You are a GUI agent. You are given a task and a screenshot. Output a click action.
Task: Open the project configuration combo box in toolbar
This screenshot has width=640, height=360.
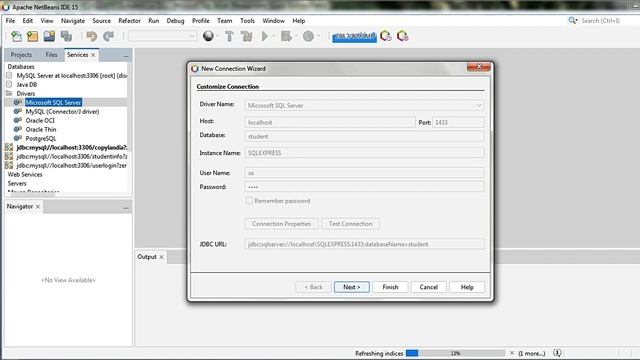pyautogui.click(x=162, y=36)
